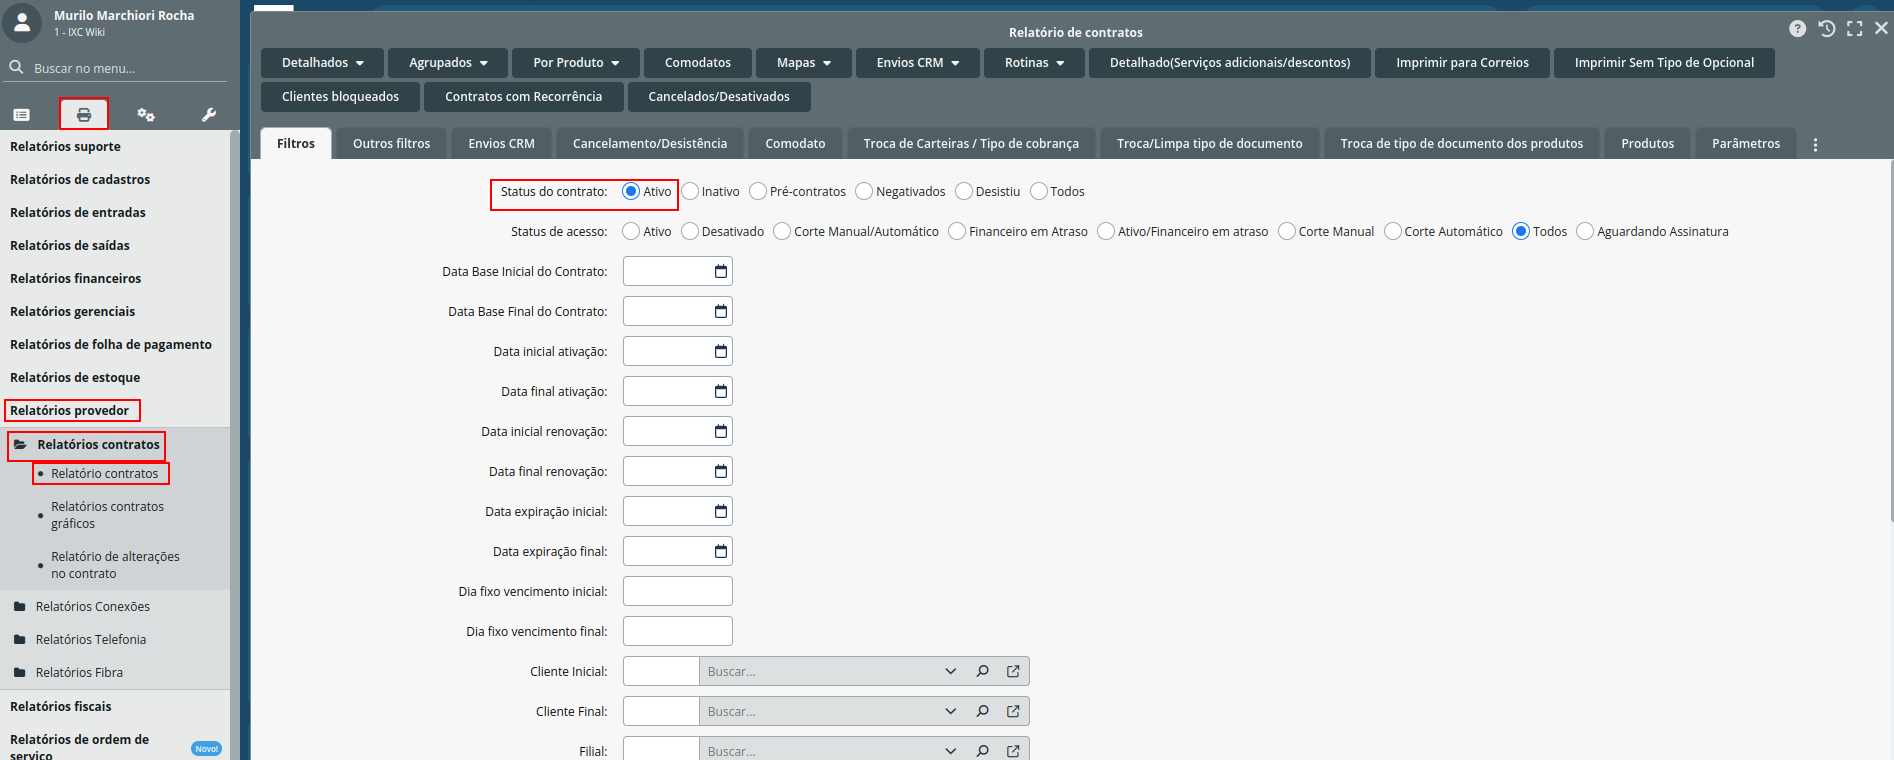Open the gears settings icon in sidebar
The width and height of the screenshot is (1894, 760).
point(146,115)
